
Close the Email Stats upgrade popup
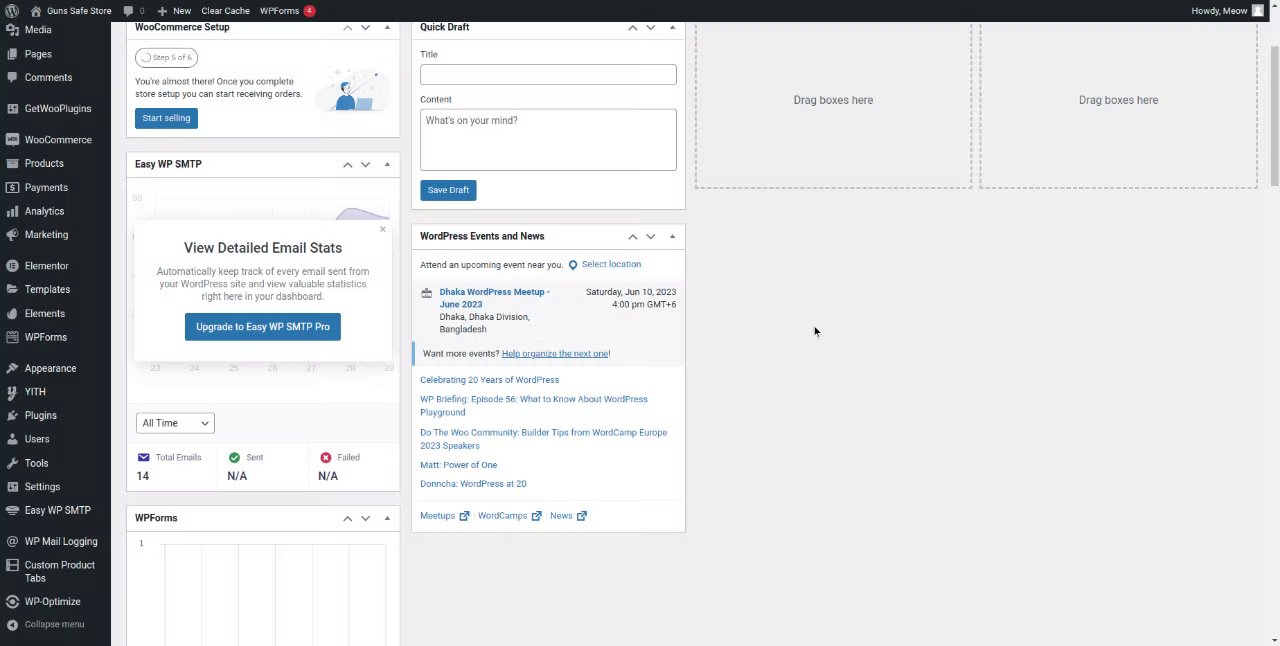point(382,230)
